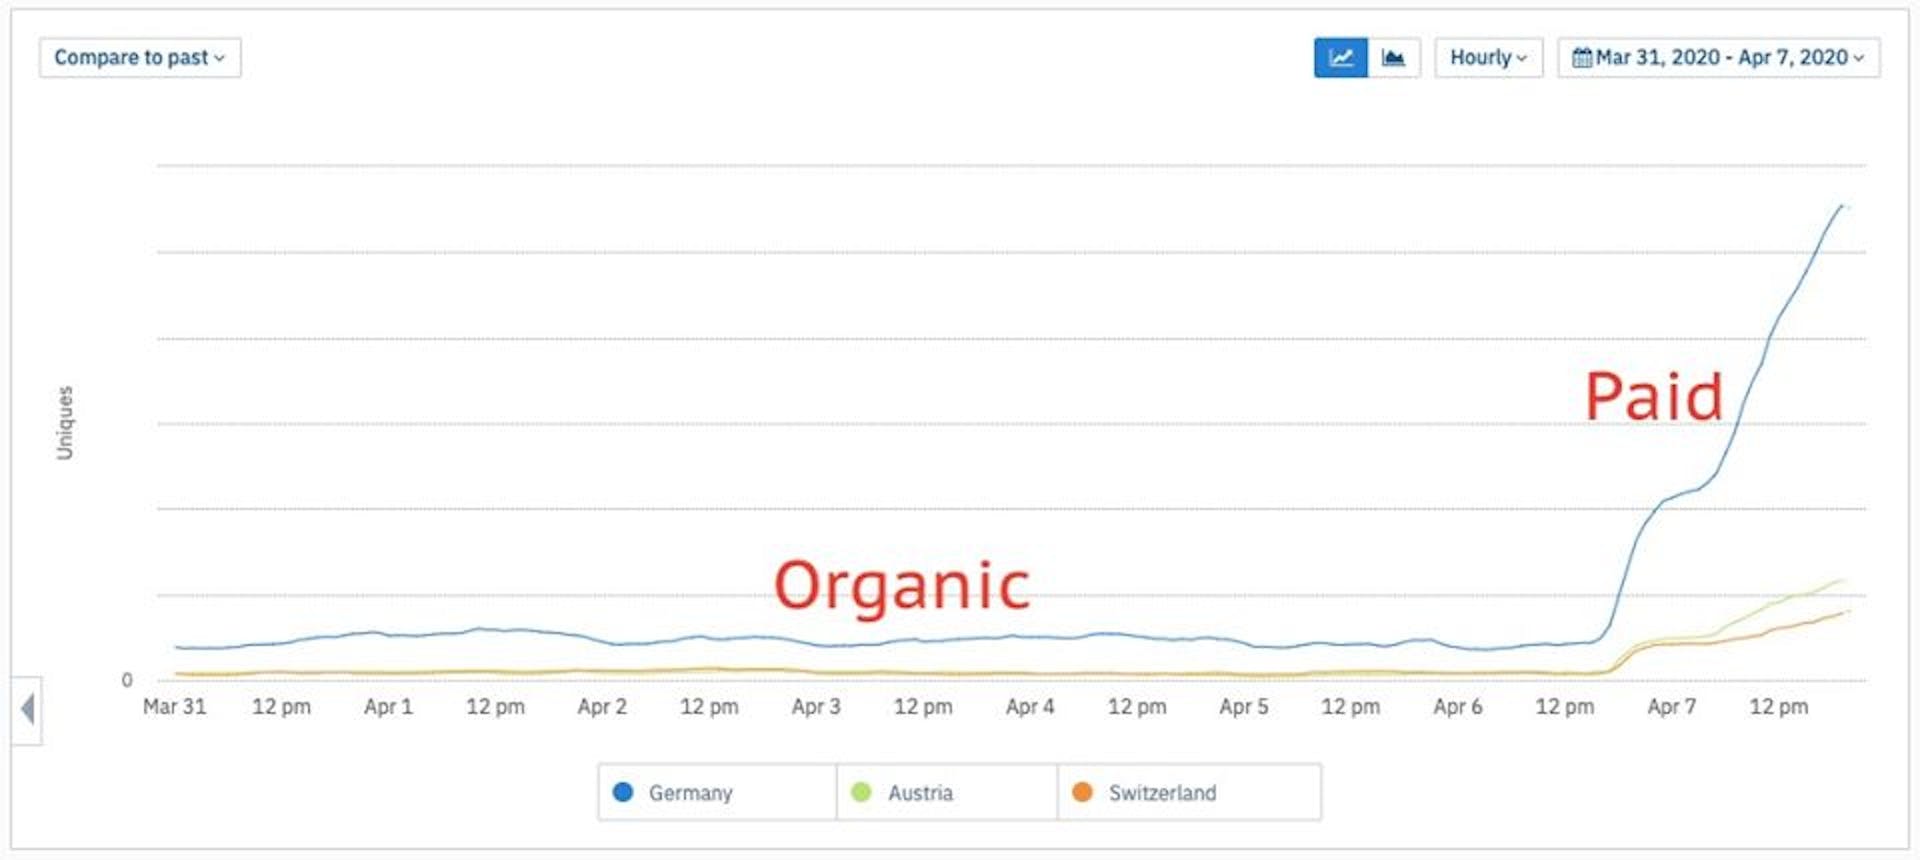Viewport: 1920px width, 860px height.
Task: Toggle Switzerland series in legend
Action: pyautogui.click(x=1162, y=793)
